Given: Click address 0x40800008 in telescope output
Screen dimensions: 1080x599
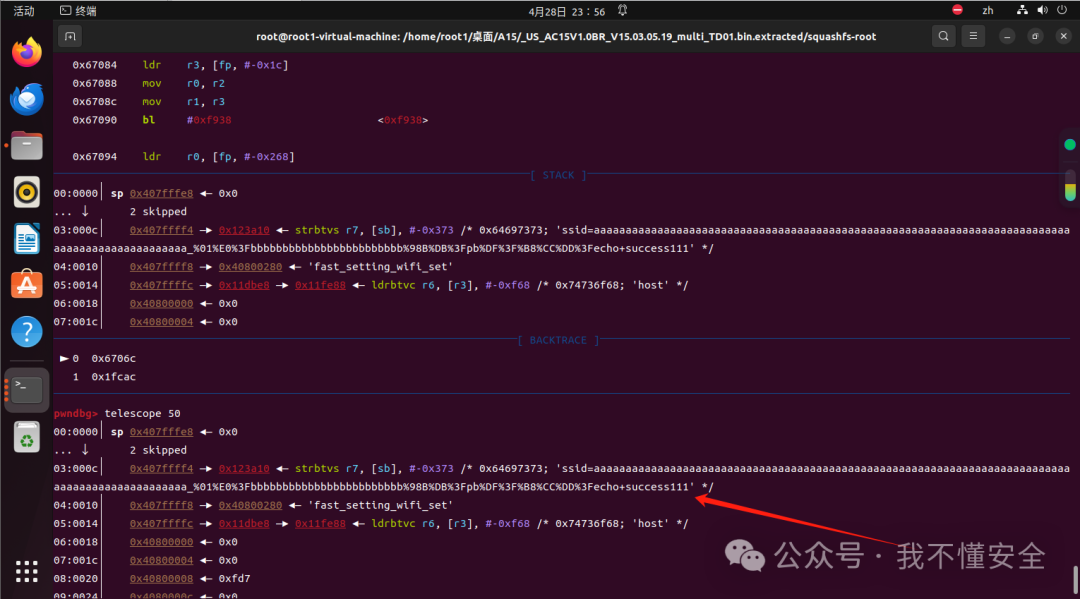Looking at the screenshot, I should 161,578.
